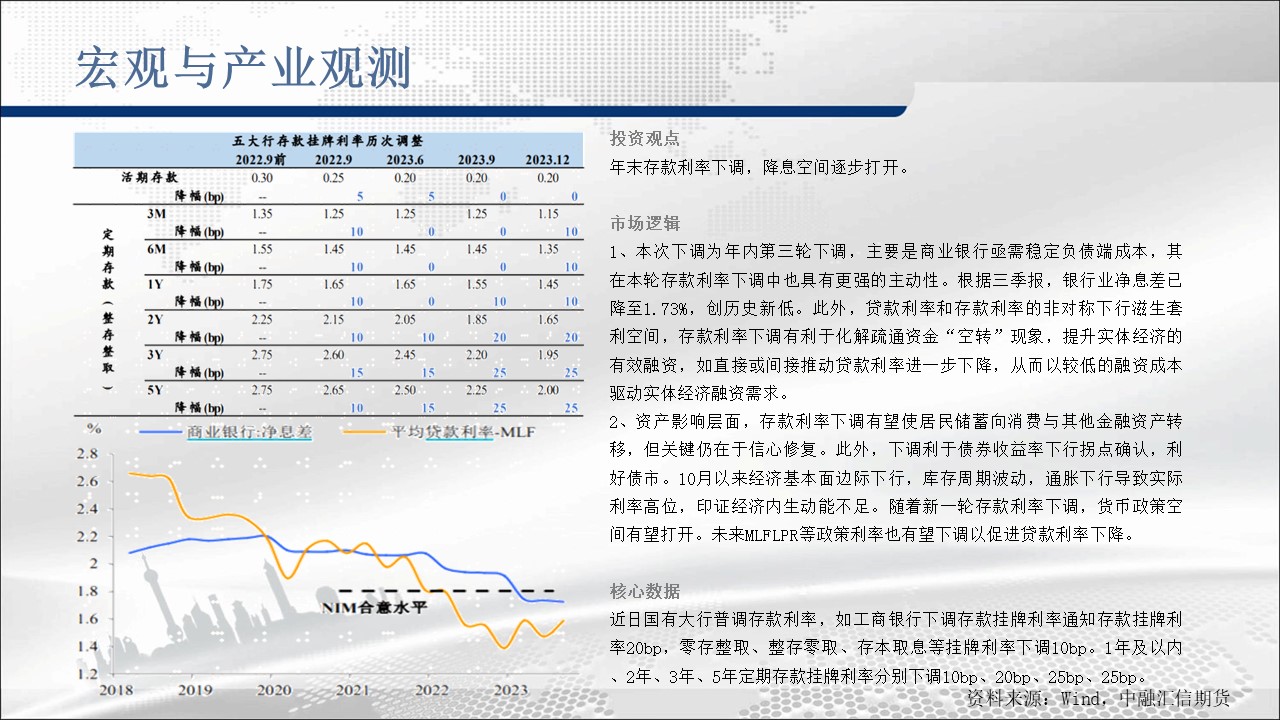Click the slide title 宏观与产业观测
Screen dimensions: 1280x720
[243, 68]
